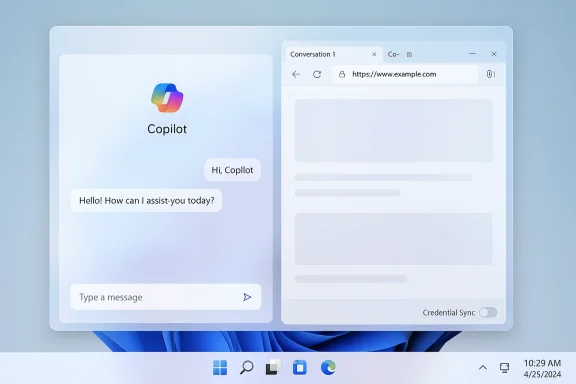
Task: Click the network monitor tray icon
Action: (504, 367)
